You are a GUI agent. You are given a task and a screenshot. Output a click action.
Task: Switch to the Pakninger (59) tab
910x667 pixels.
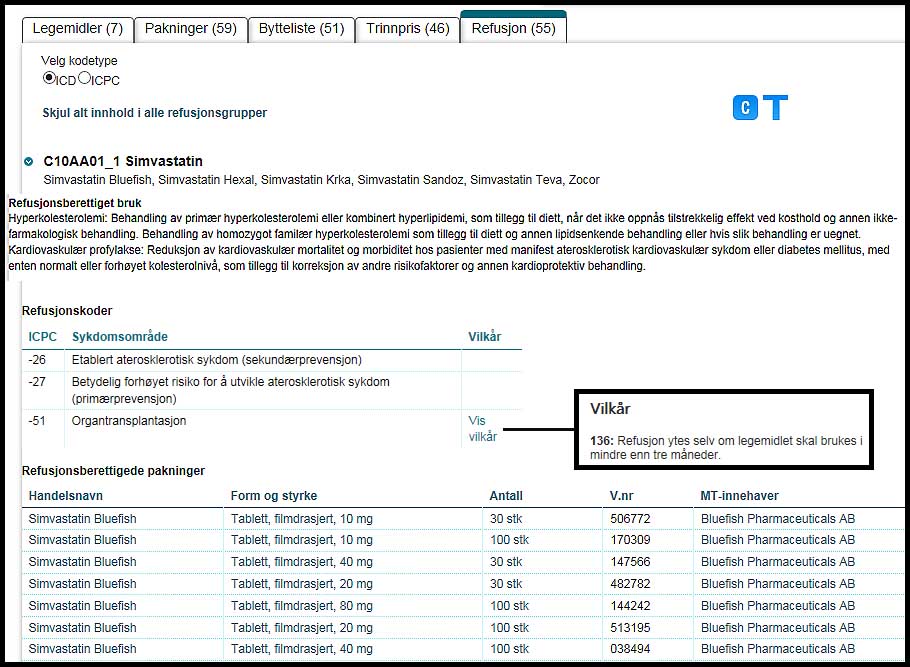click(190, 29)
